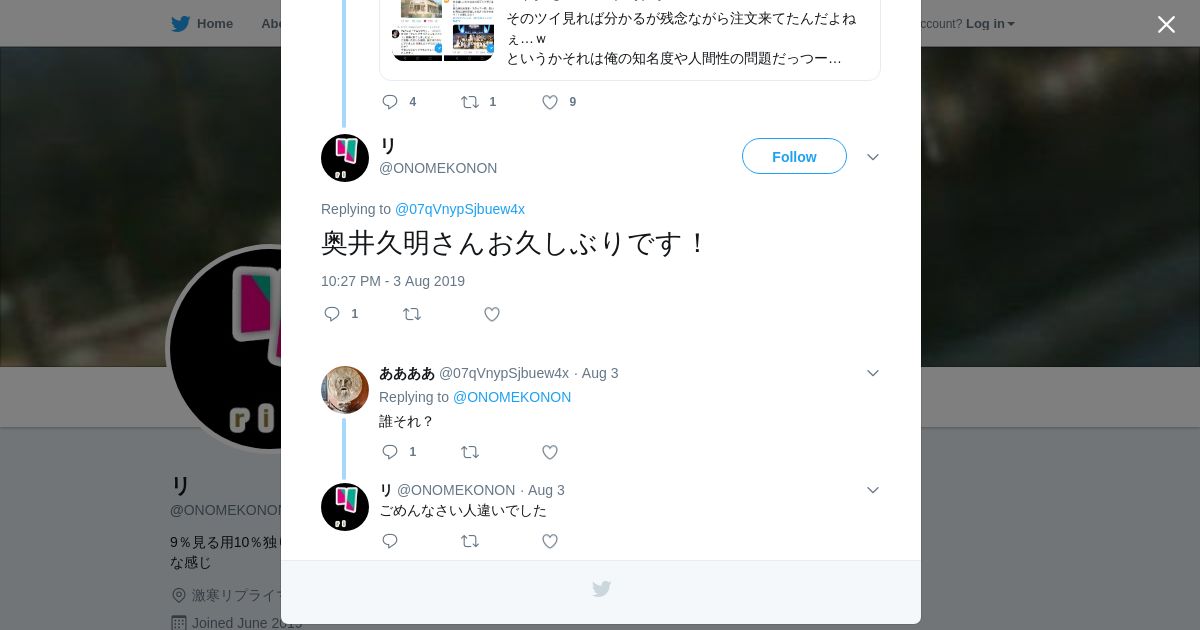Retweet the main tweet posted at 10:27 PM
1200x630 pixels.
click(412, 314)
